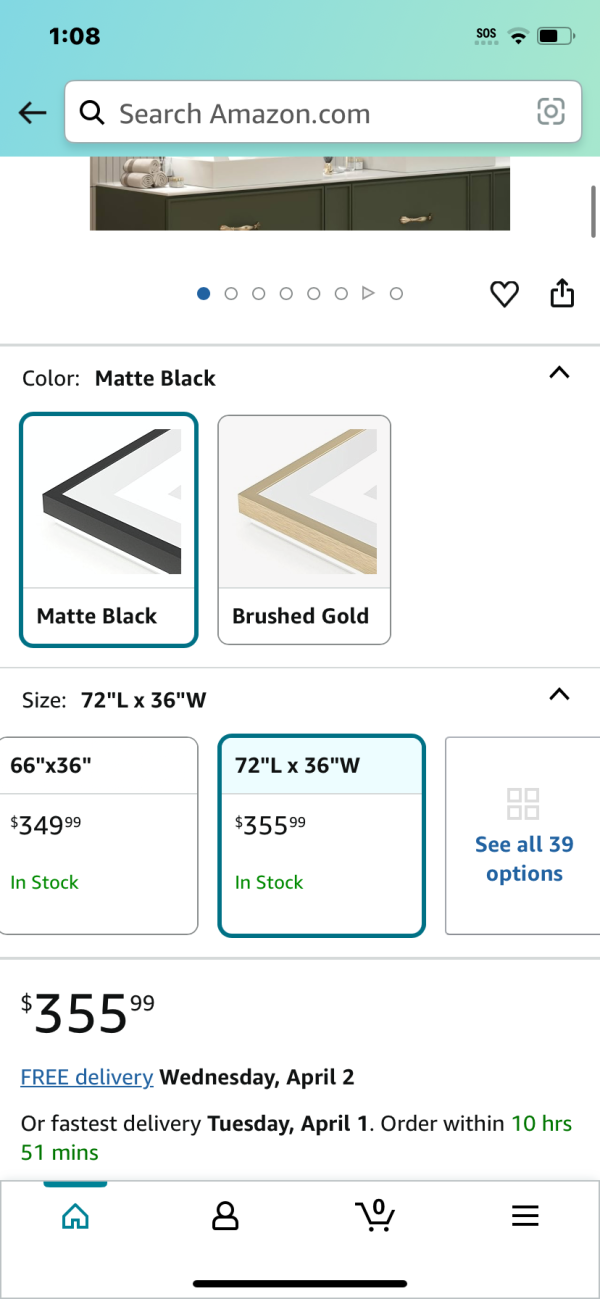Viewport: 600px width, 1299px height.
Task: Open the shopping cart icon
Action: point(375,1215)
